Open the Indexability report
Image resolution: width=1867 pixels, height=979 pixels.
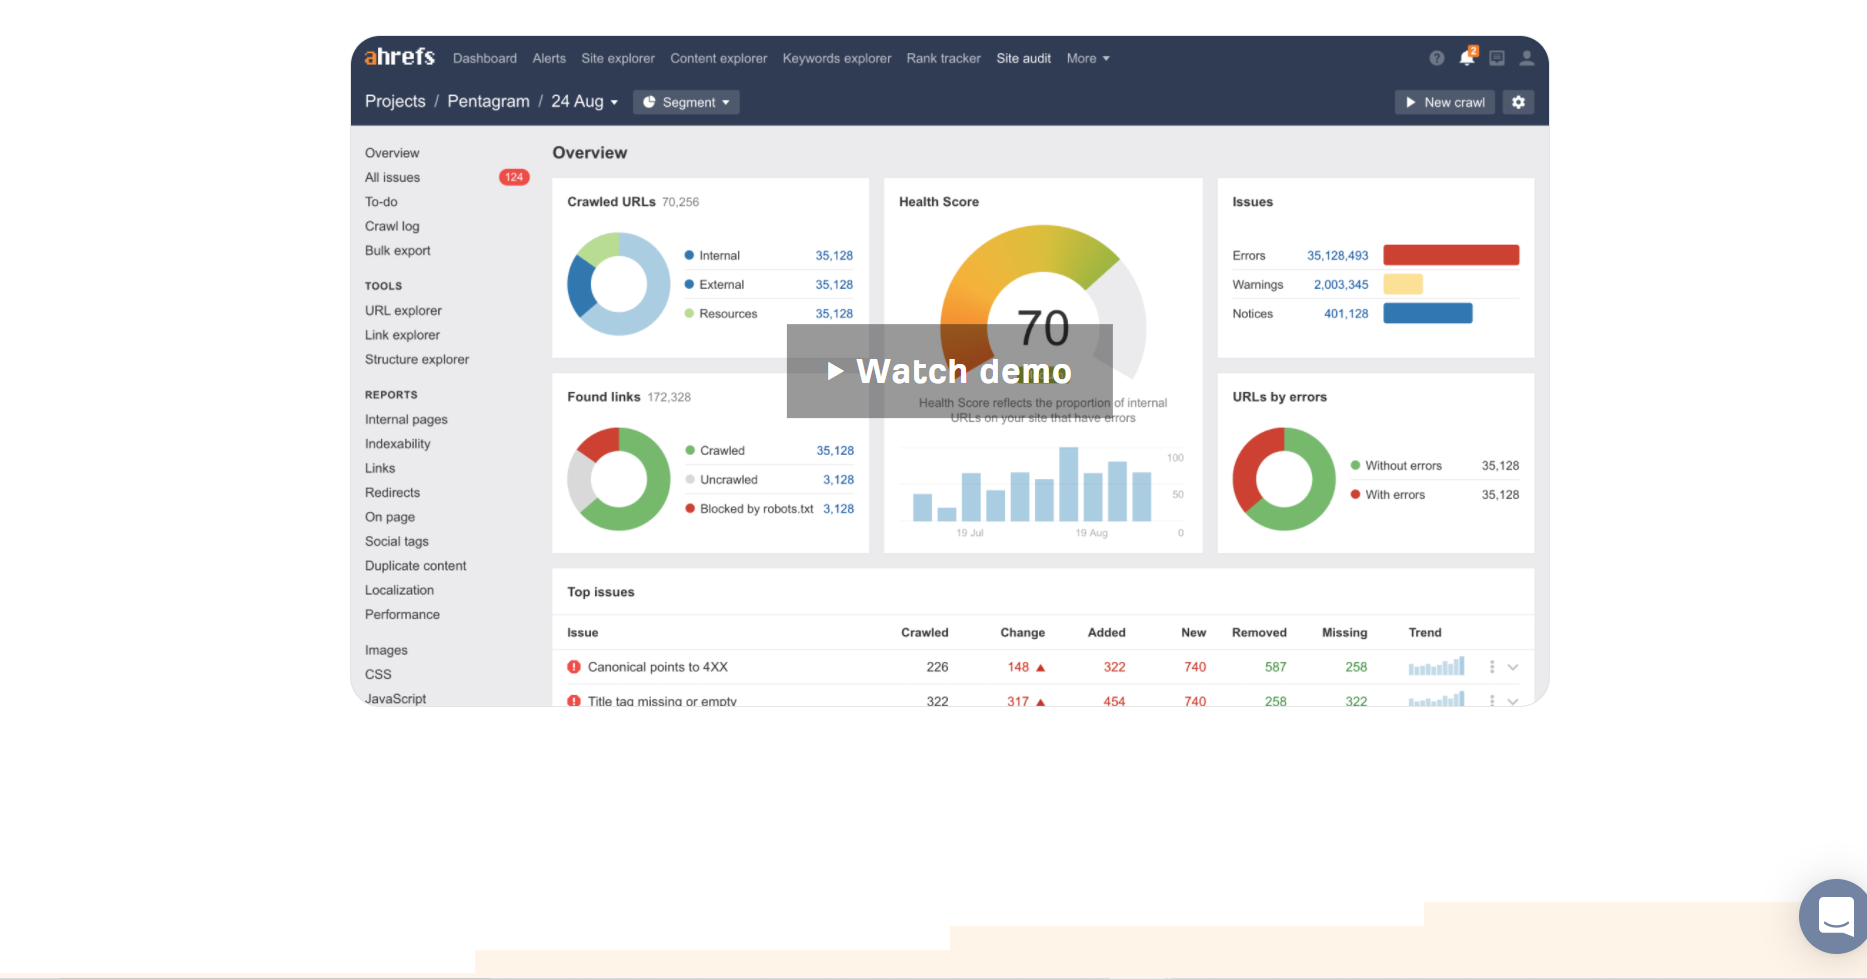pos(397,444)
